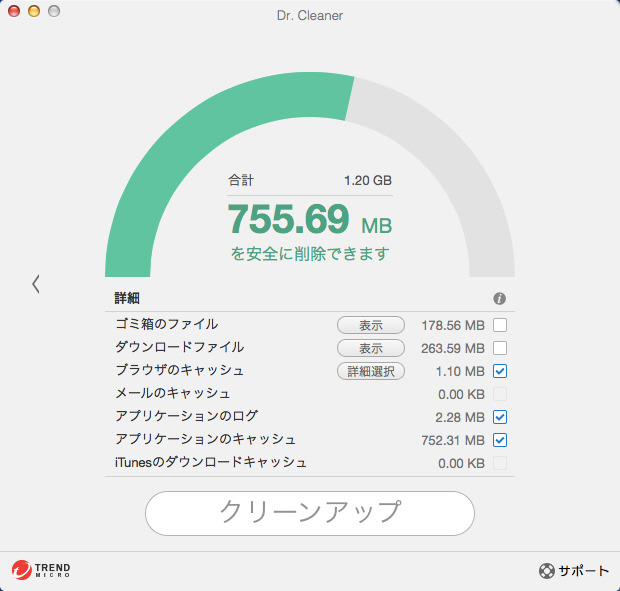This screenshot has height=591, width=620.
Task: Check the ゴミ箱のファイル checkbox
Action: coord(500,325)
